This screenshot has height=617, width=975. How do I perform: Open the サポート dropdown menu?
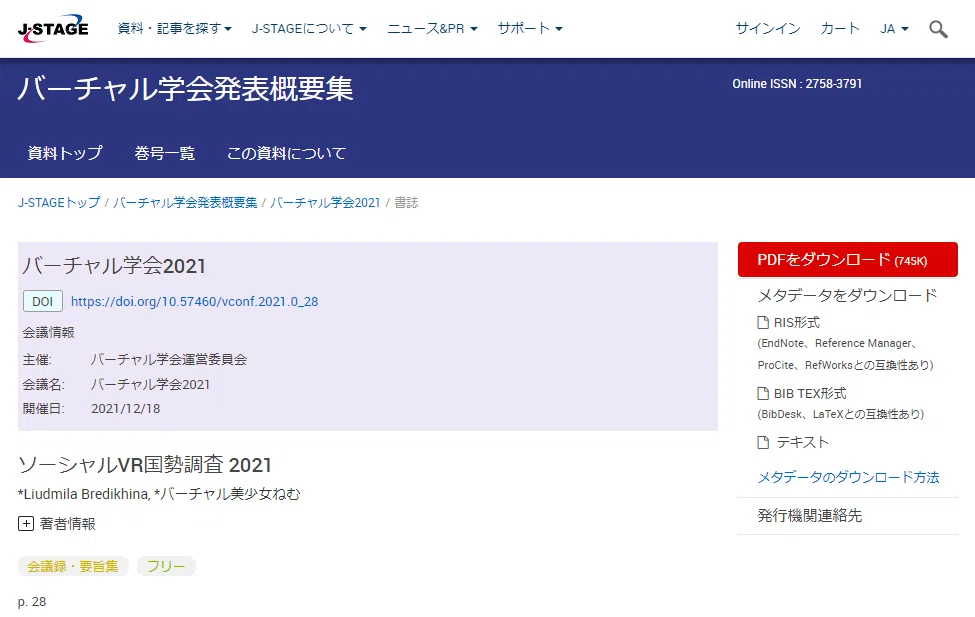click(x=530, y=29)
